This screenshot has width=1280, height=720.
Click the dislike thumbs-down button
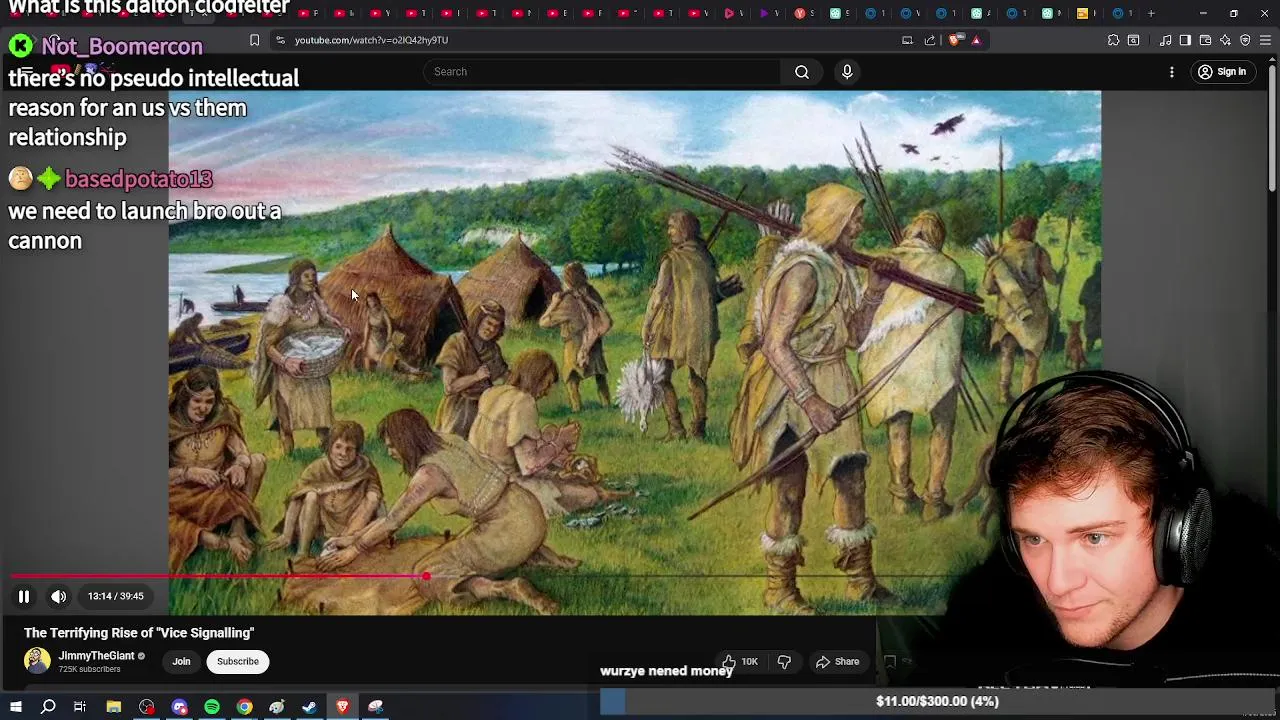pos(784,661)
